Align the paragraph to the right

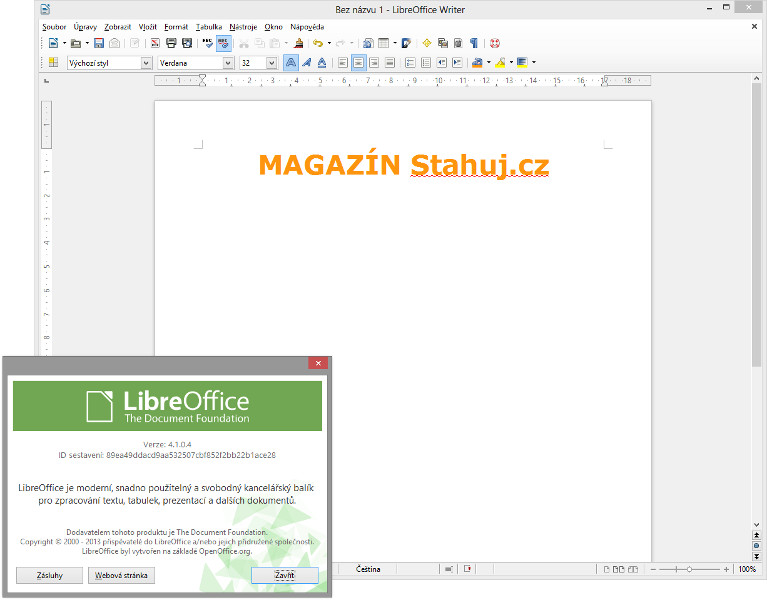[x=374, y=63]
